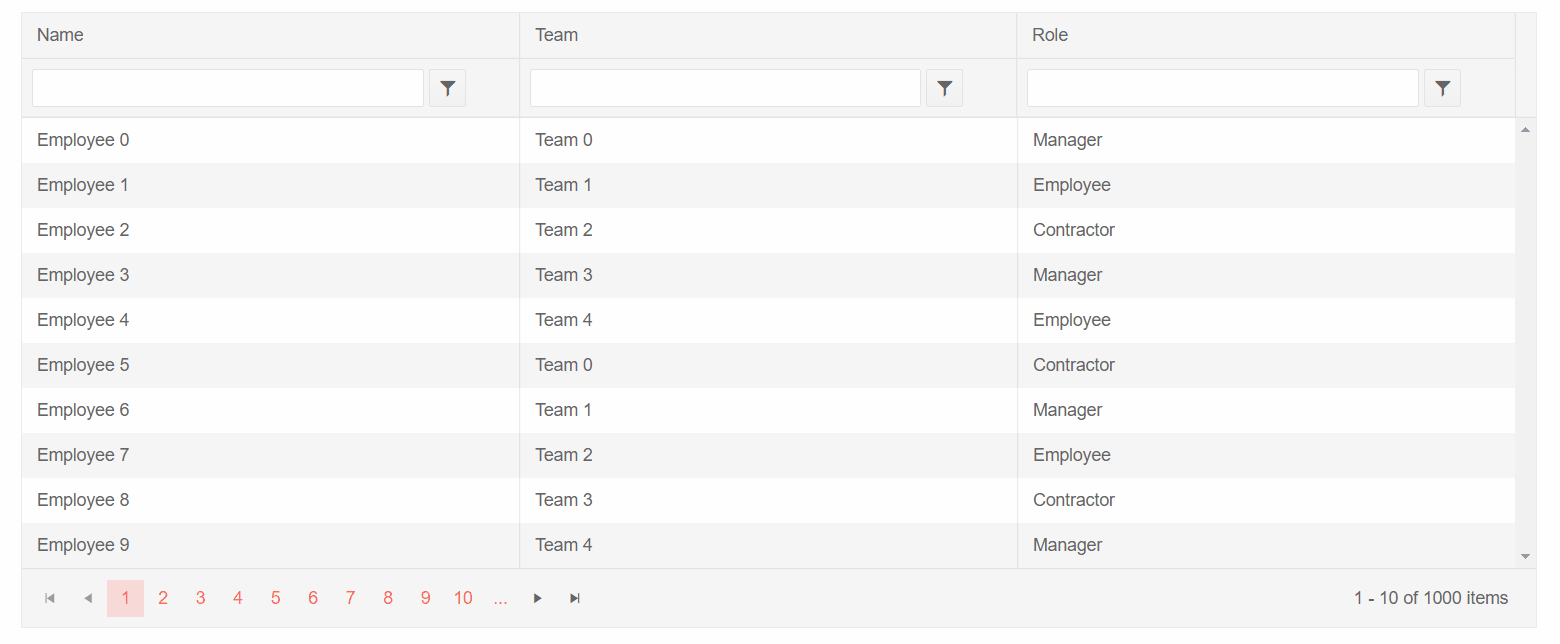Viewport: 1560px width, 644px height.
Task: Click Contractor role in Employee 2 row
Action: (1266, 230)
